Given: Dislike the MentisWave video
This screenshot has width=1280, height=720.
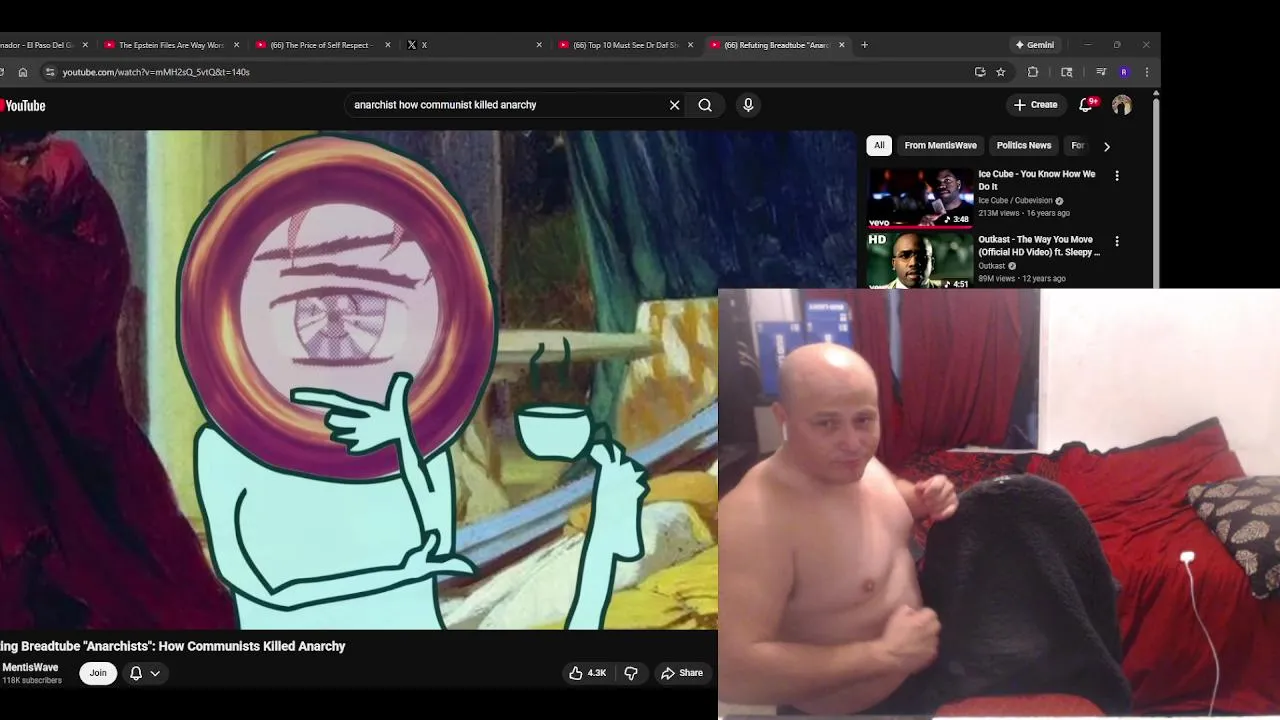Looking at the screenshot, I should (x=631, y=673).
